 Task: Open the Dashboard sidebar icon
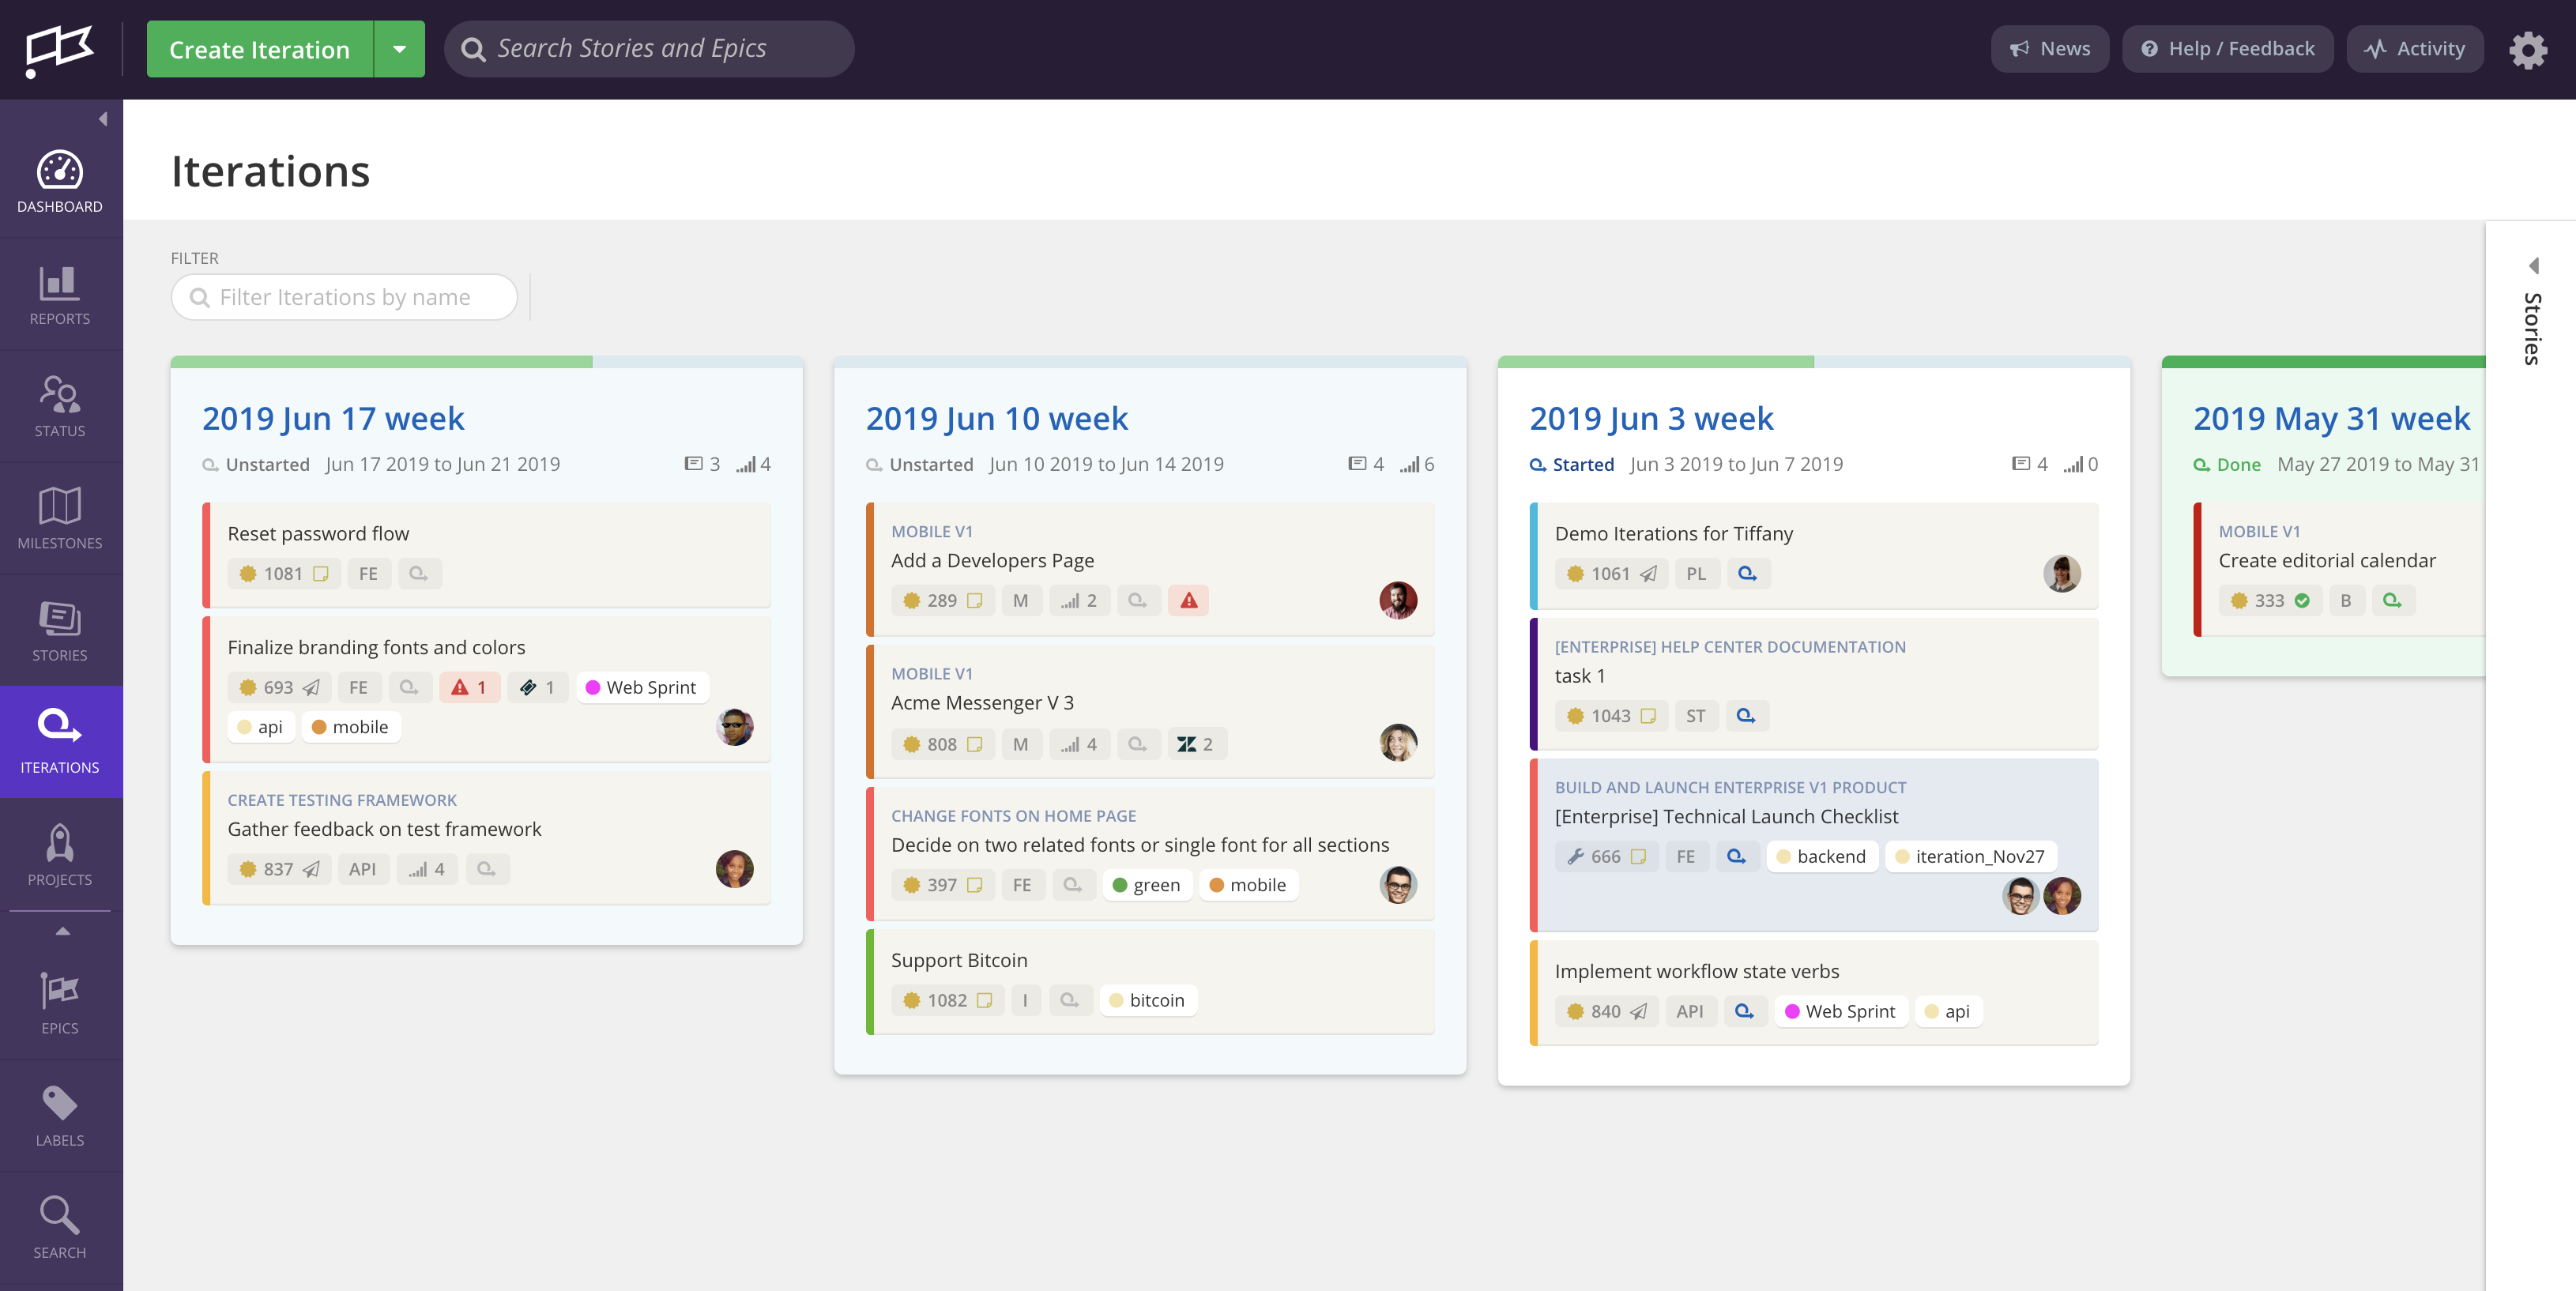(60, 182)
